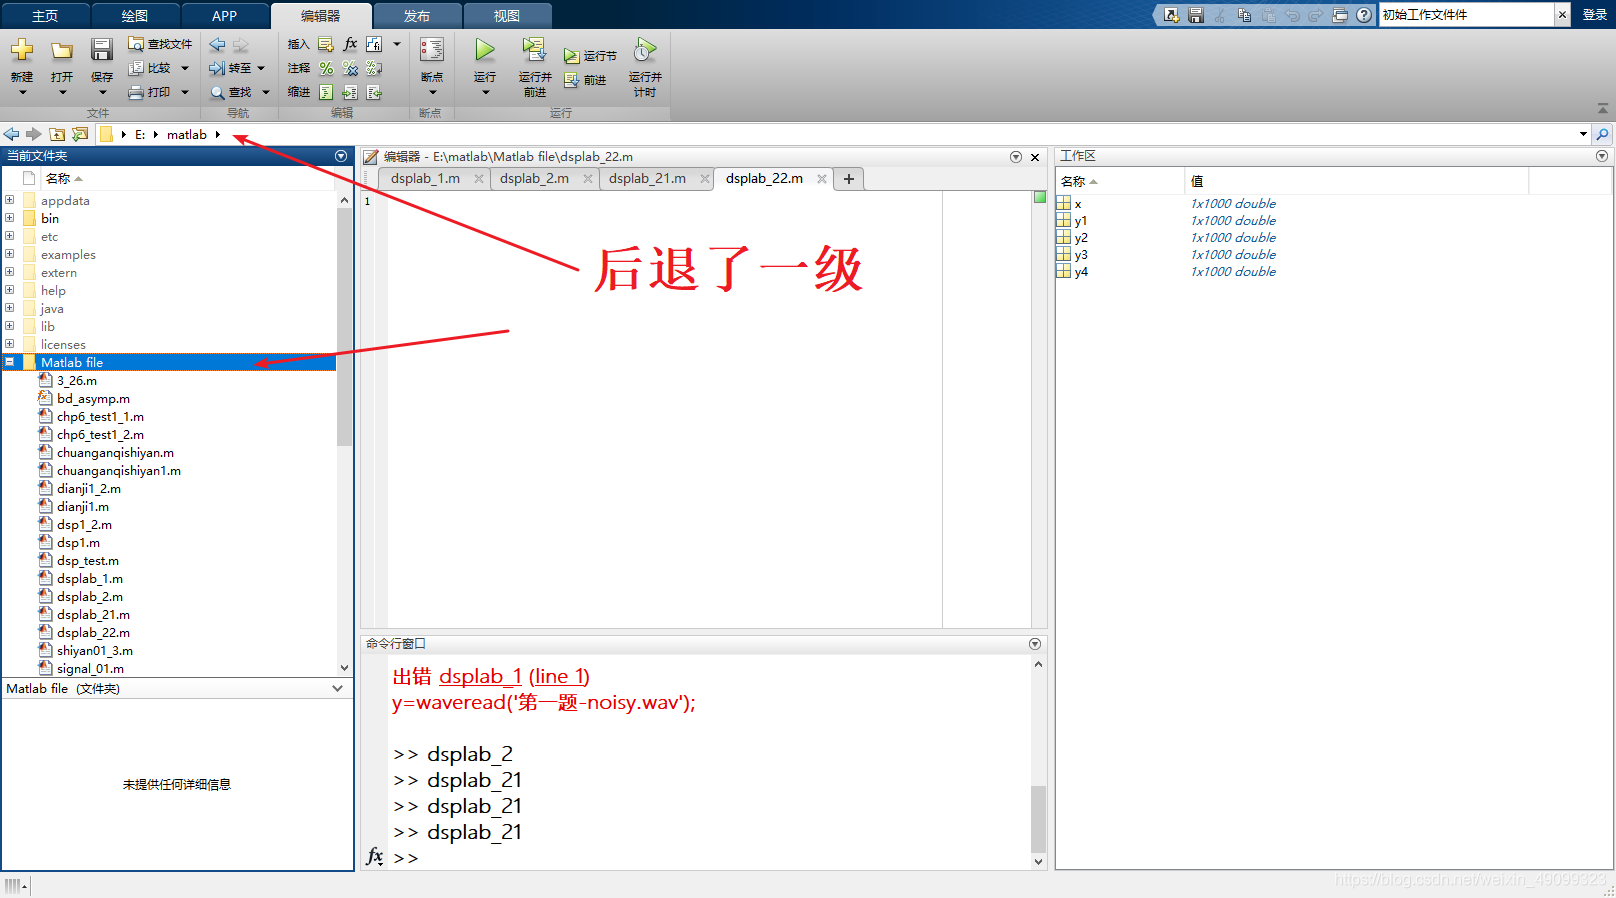Click 运行并计时 (Run and Time)
The width and height of the screenshot is (1616, 898).
tap(645, 66)
